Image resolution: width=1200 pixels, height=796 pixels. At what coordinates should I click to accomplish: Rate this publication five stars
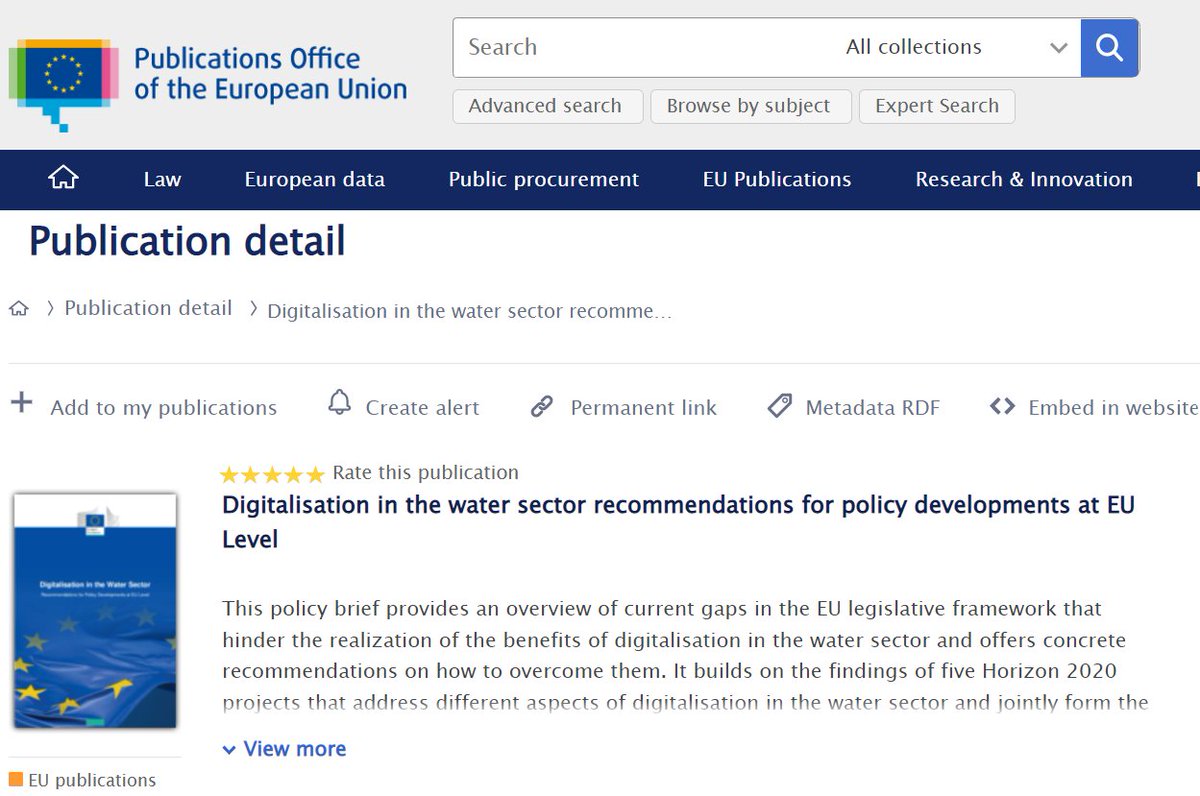pos(316,473)
